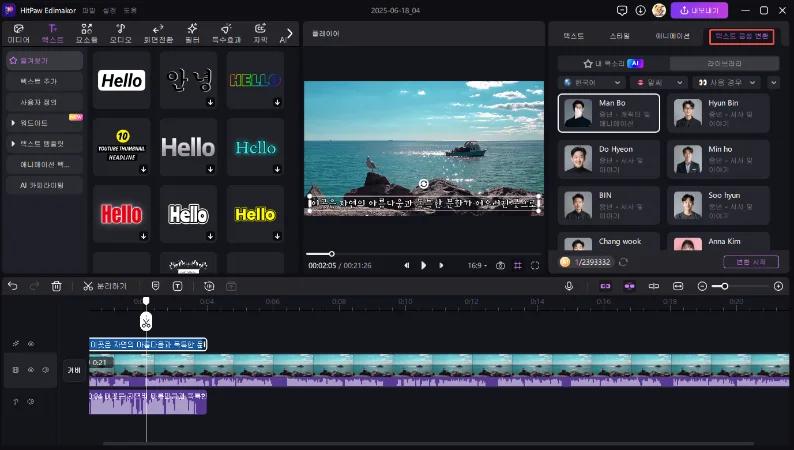
Task: Toggle the preview-axis icon left of fit-timeline
Action: [x=654, y=286]
